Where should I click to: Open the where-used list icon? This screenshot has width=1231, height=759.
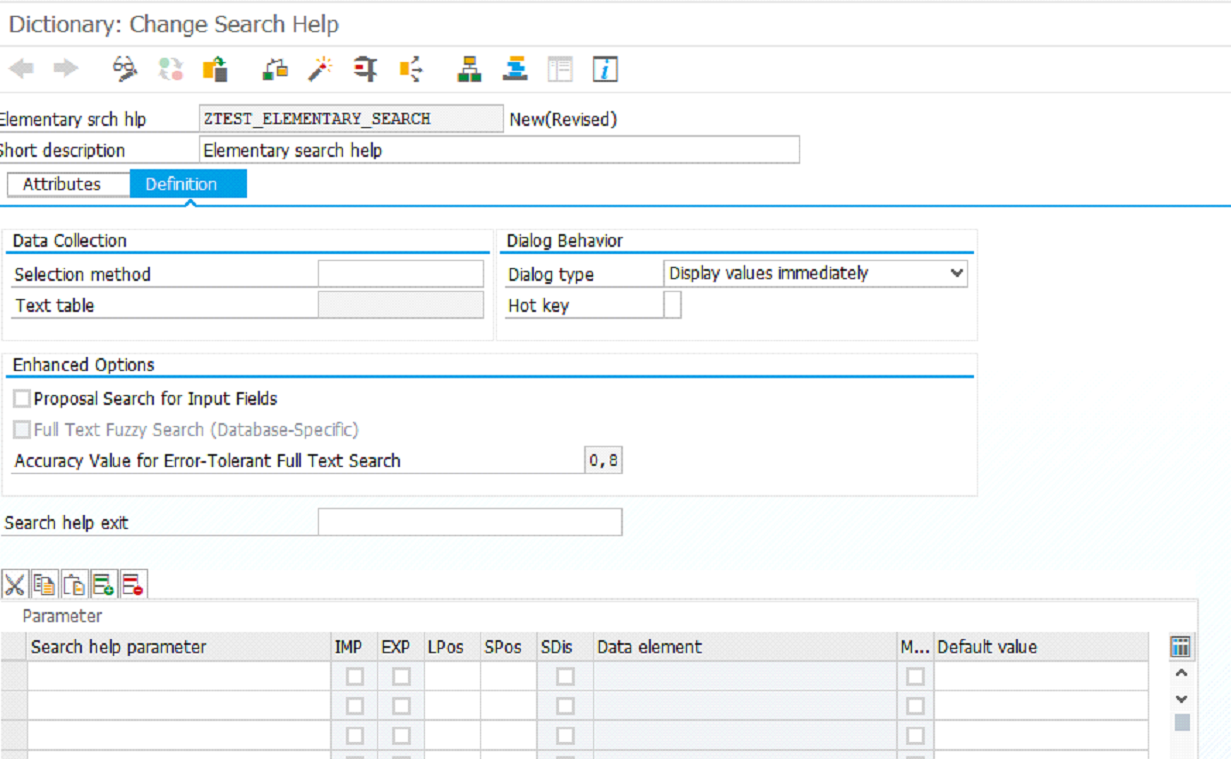[x=410, y=69]
